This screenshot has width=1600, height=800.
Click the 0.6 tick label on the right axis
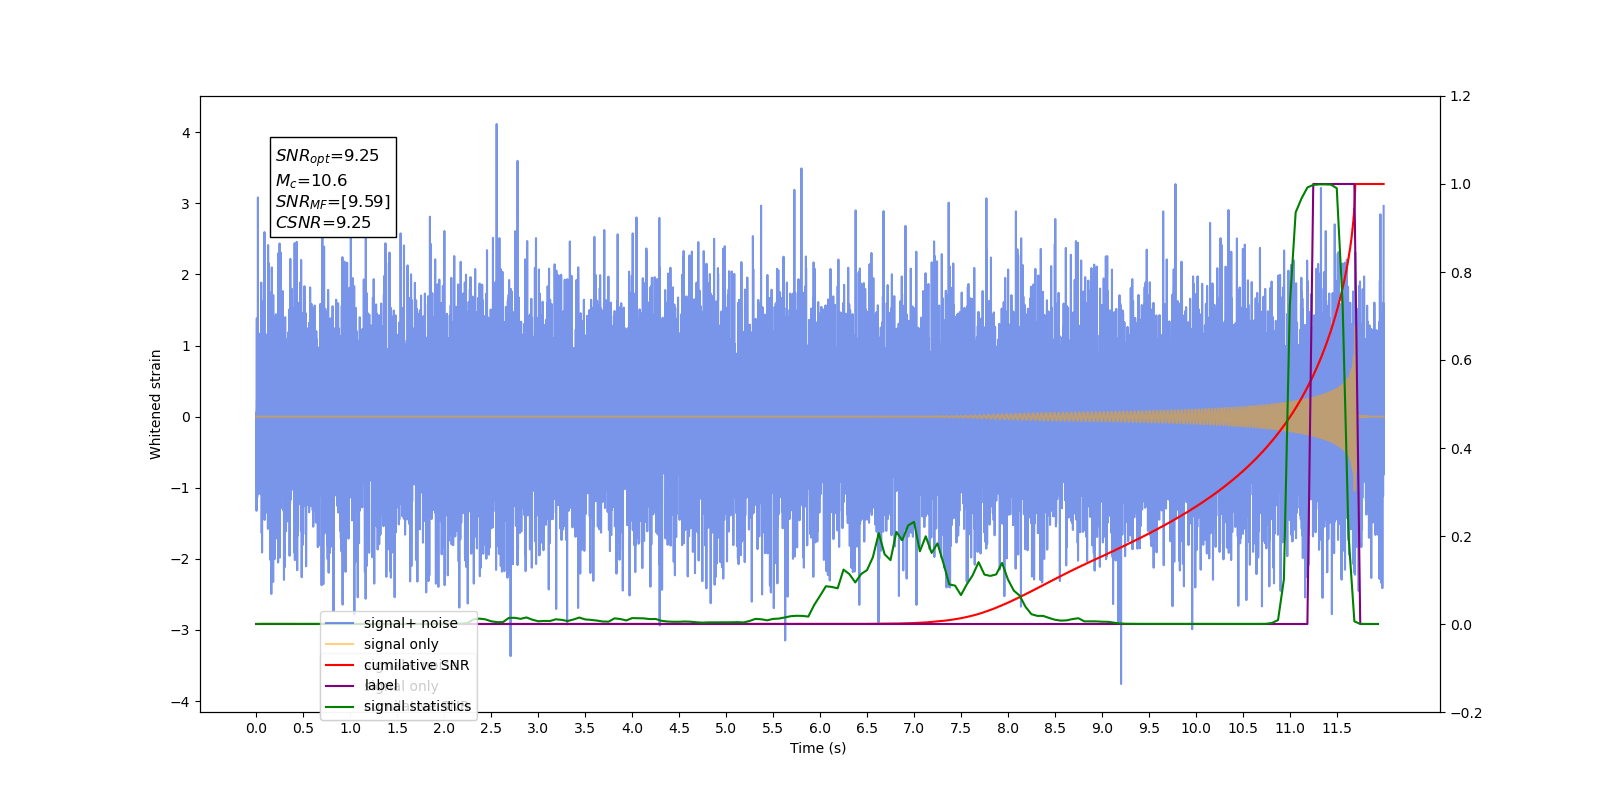click(x=1461, y=361)
